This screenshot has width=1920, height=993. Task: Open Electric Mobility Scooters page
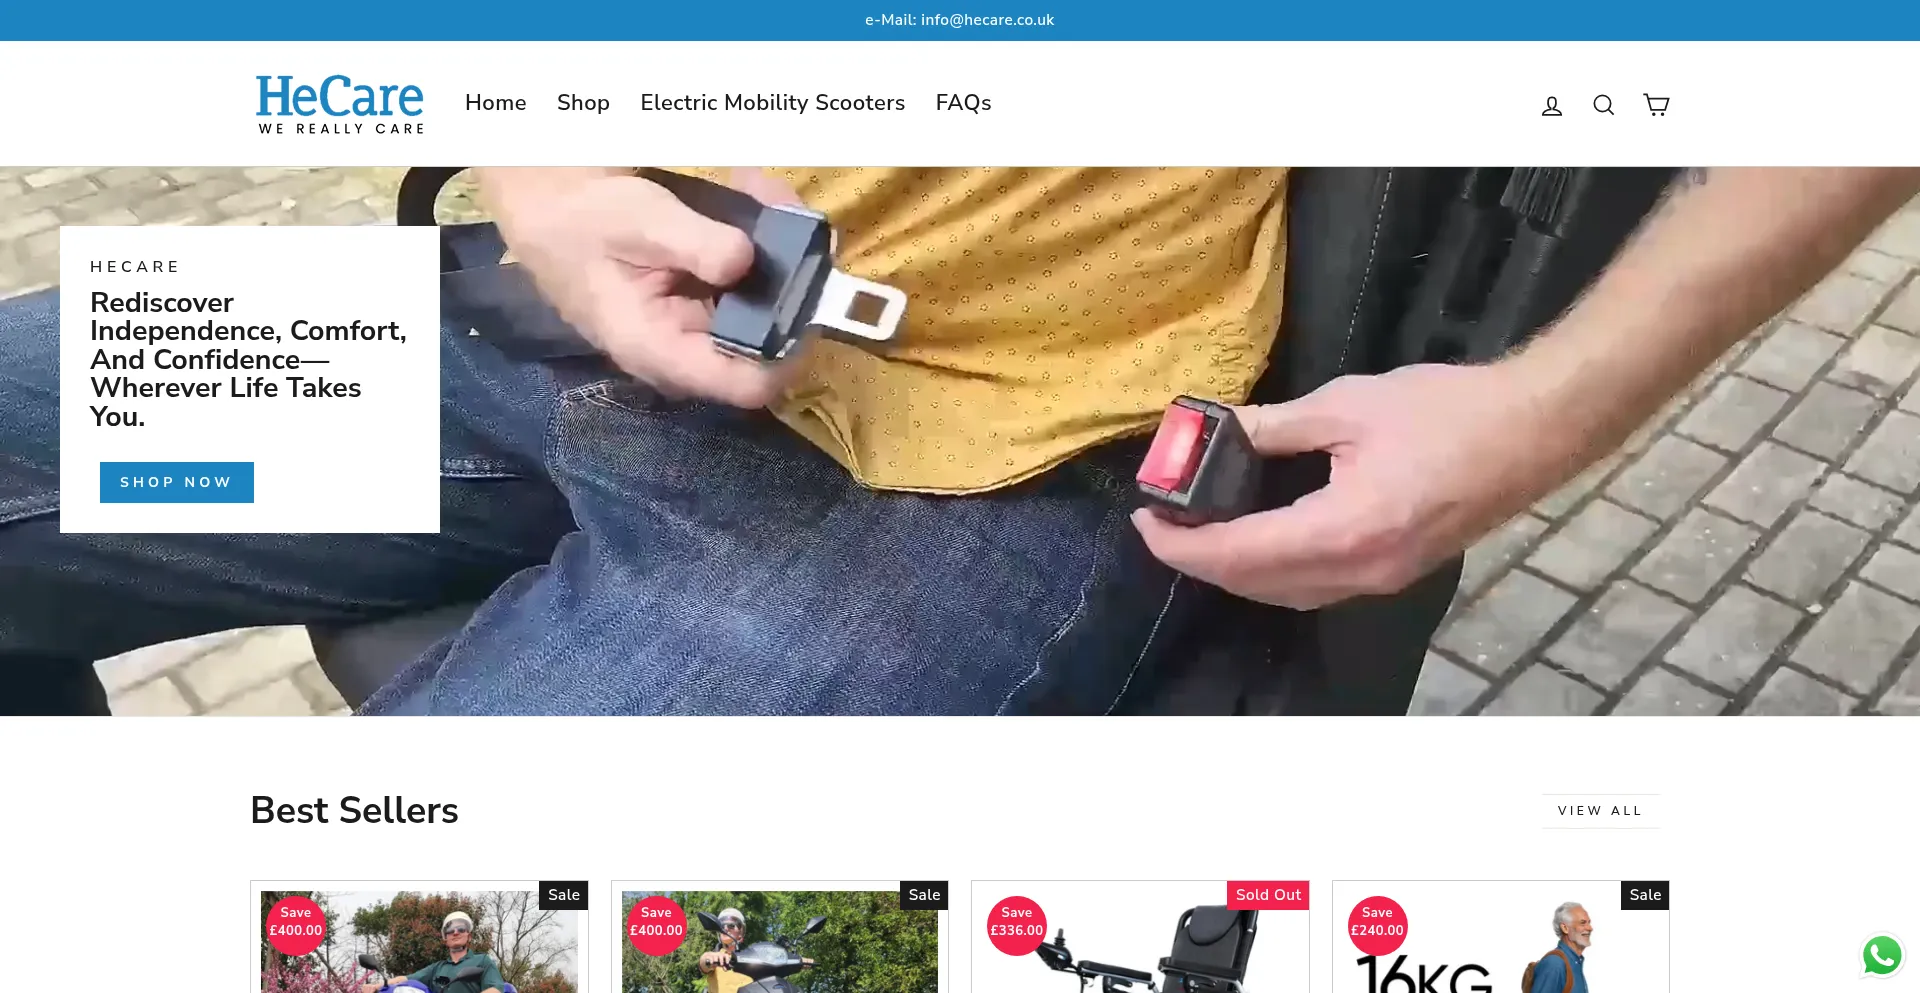772,103
